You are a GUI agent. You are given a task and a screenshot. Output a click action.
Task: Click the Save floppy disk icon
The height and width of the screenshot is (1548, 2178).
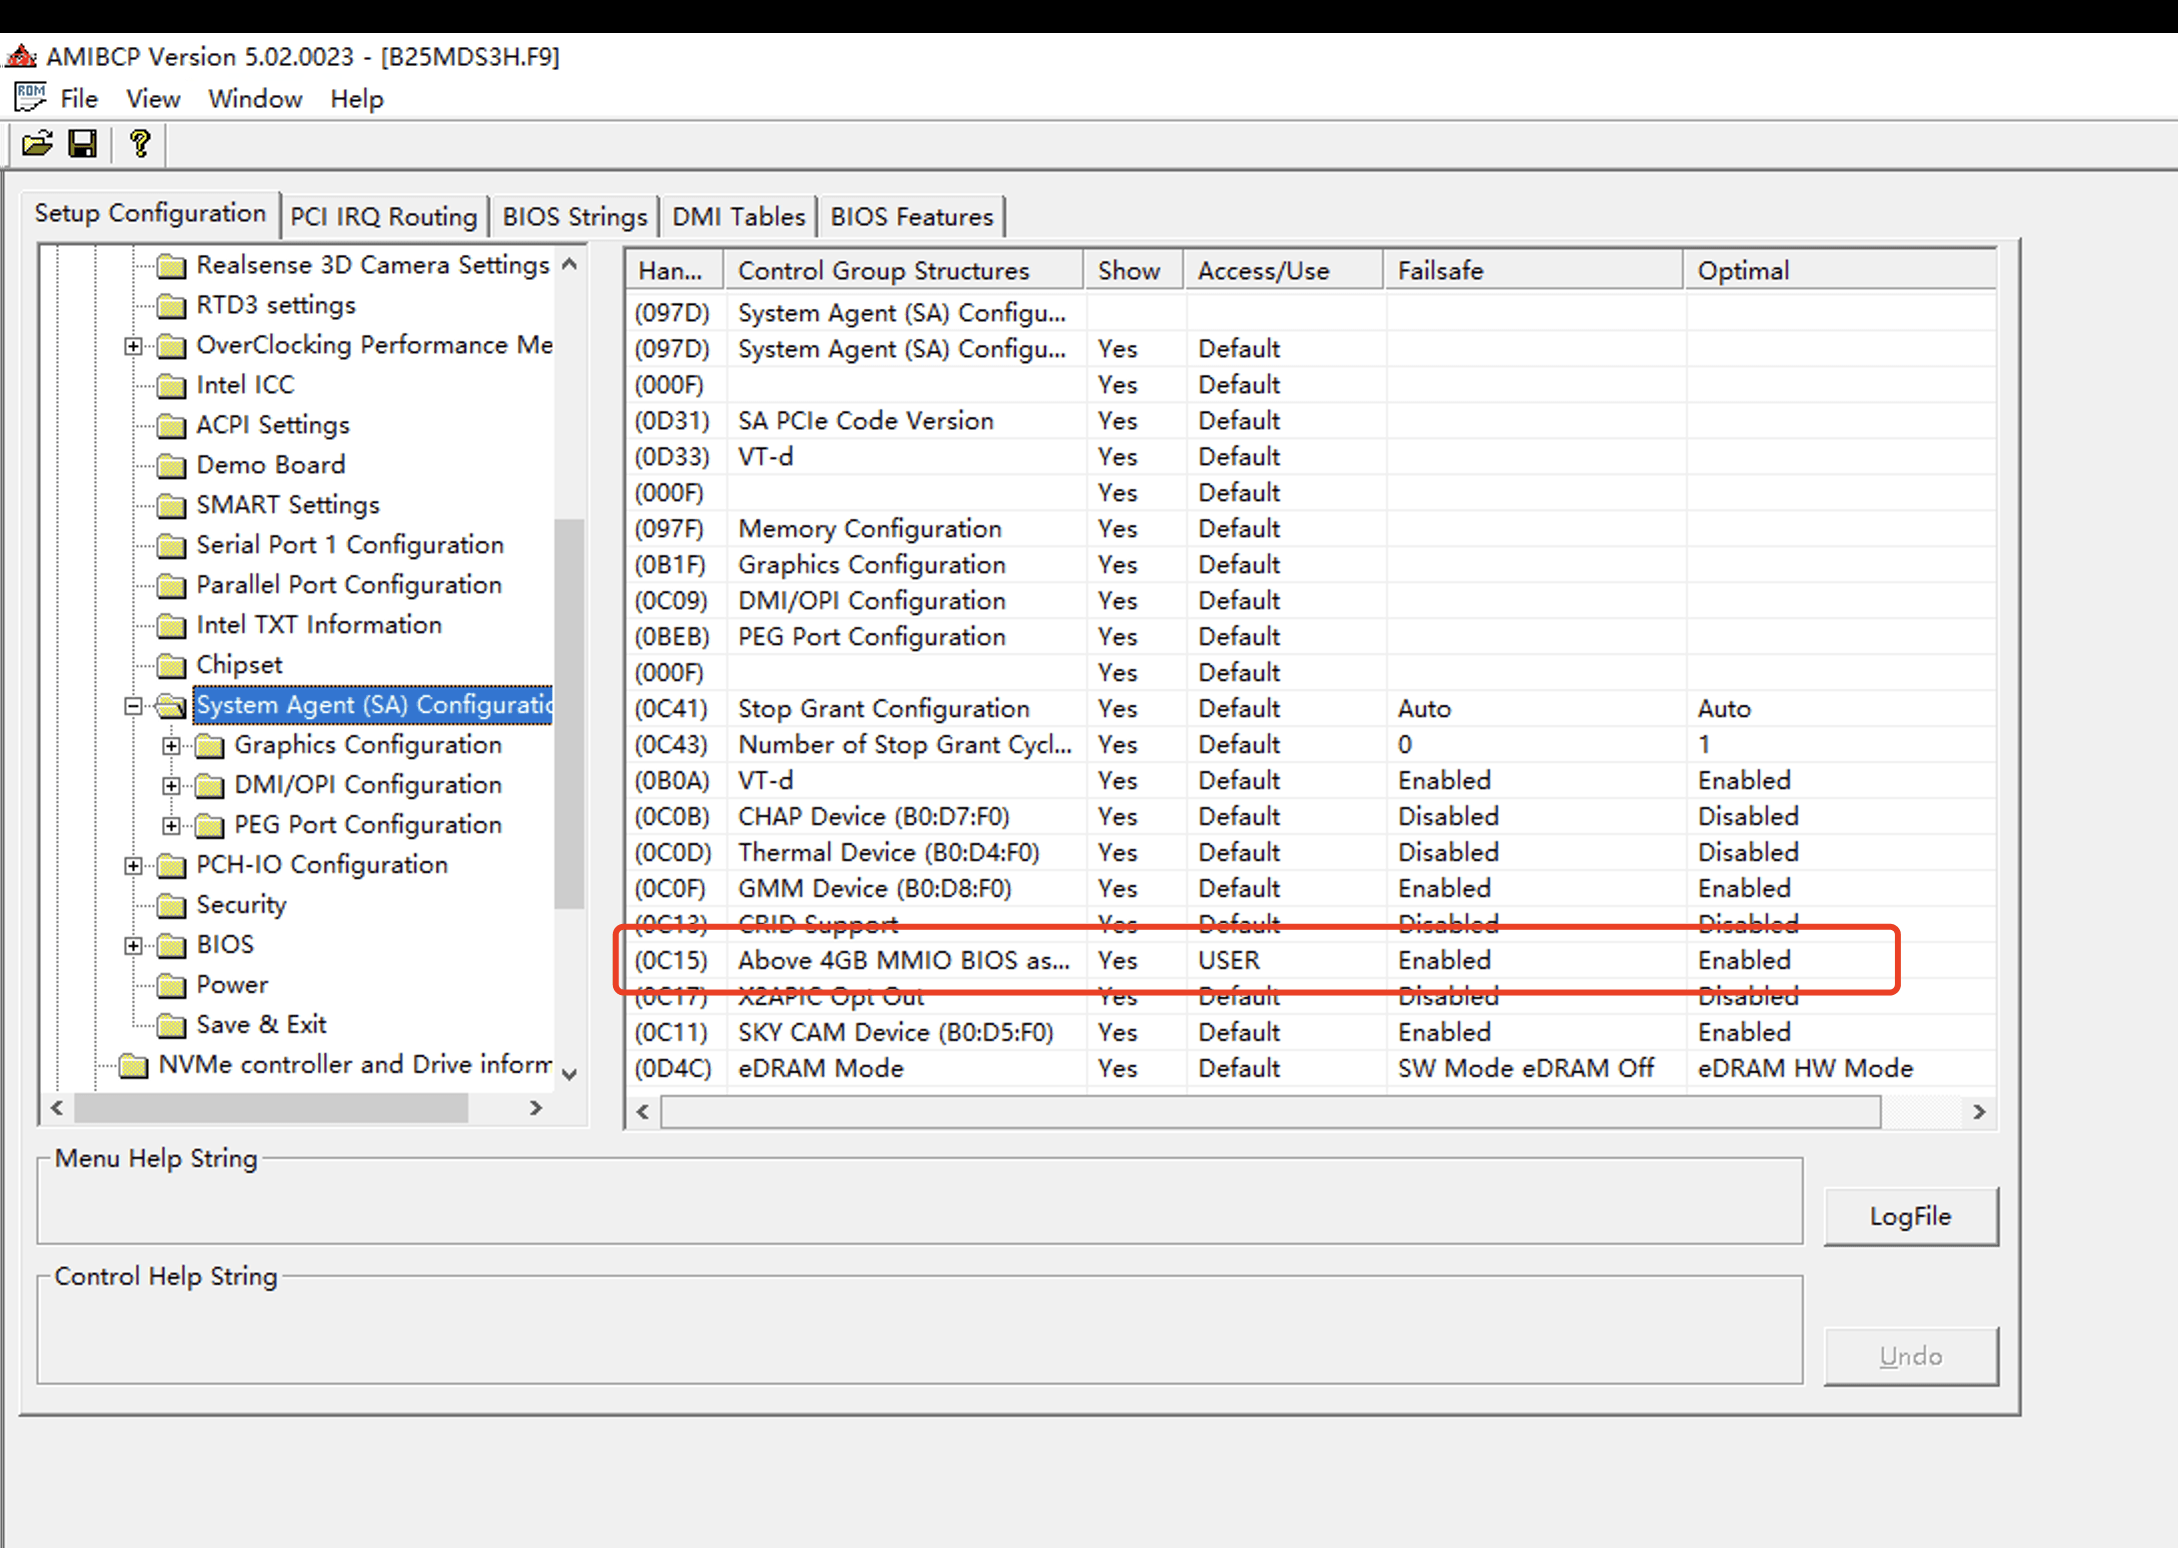[83, 144]
